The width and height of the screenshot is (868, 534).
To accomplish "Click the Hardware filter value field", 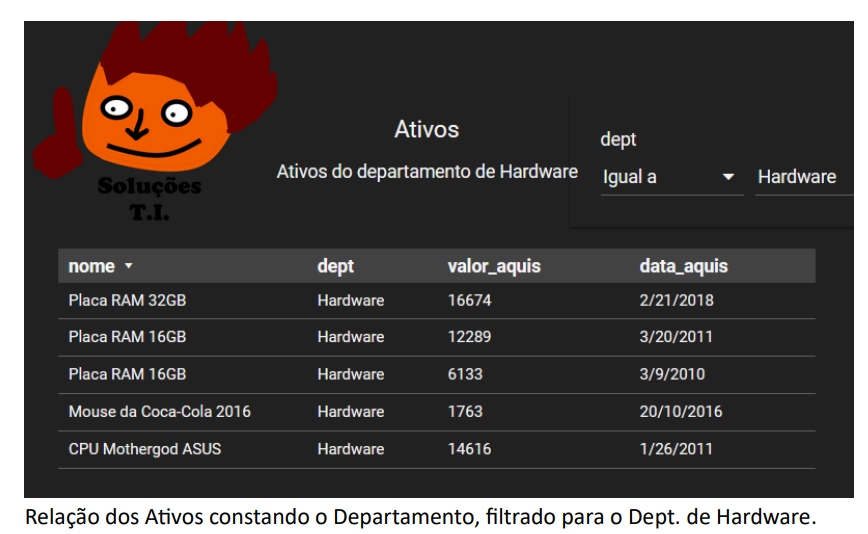I will coord(804,177).
